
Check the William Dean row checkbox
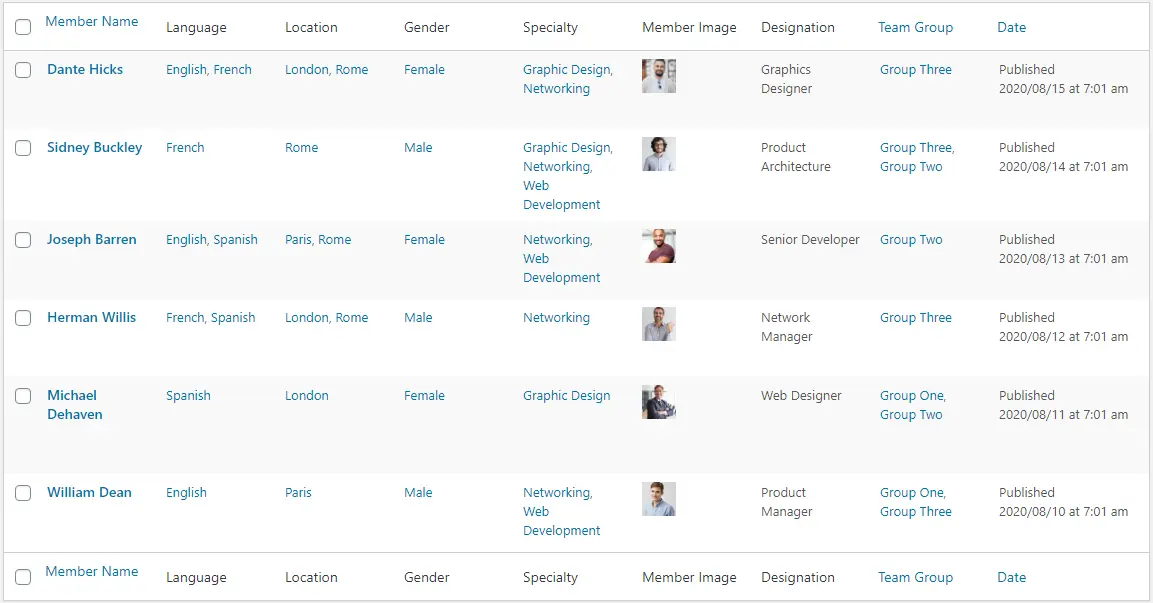[24, 493]
